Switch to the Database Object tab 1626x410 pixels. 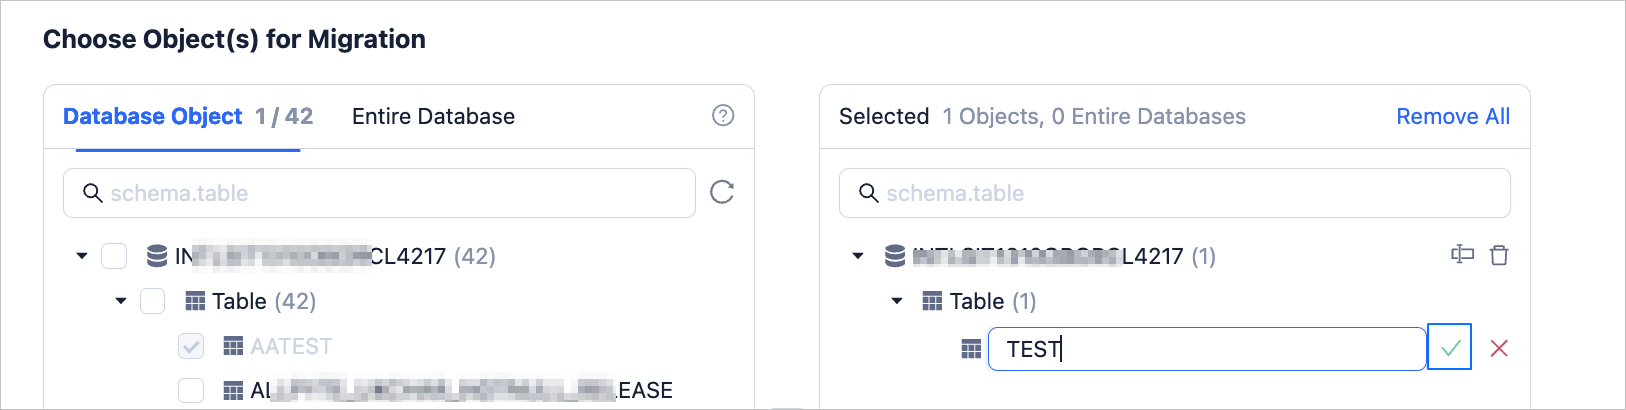(153, 116)
